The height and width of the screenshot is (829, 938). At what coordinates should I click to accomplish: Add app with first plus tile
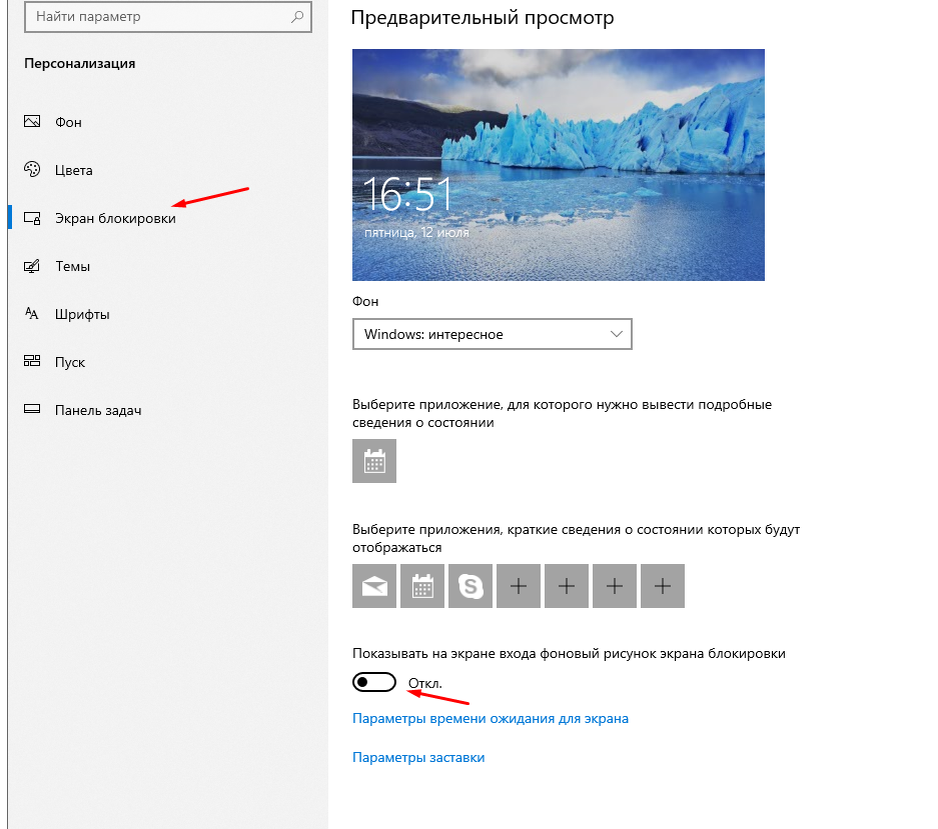[x=519, y=586]
